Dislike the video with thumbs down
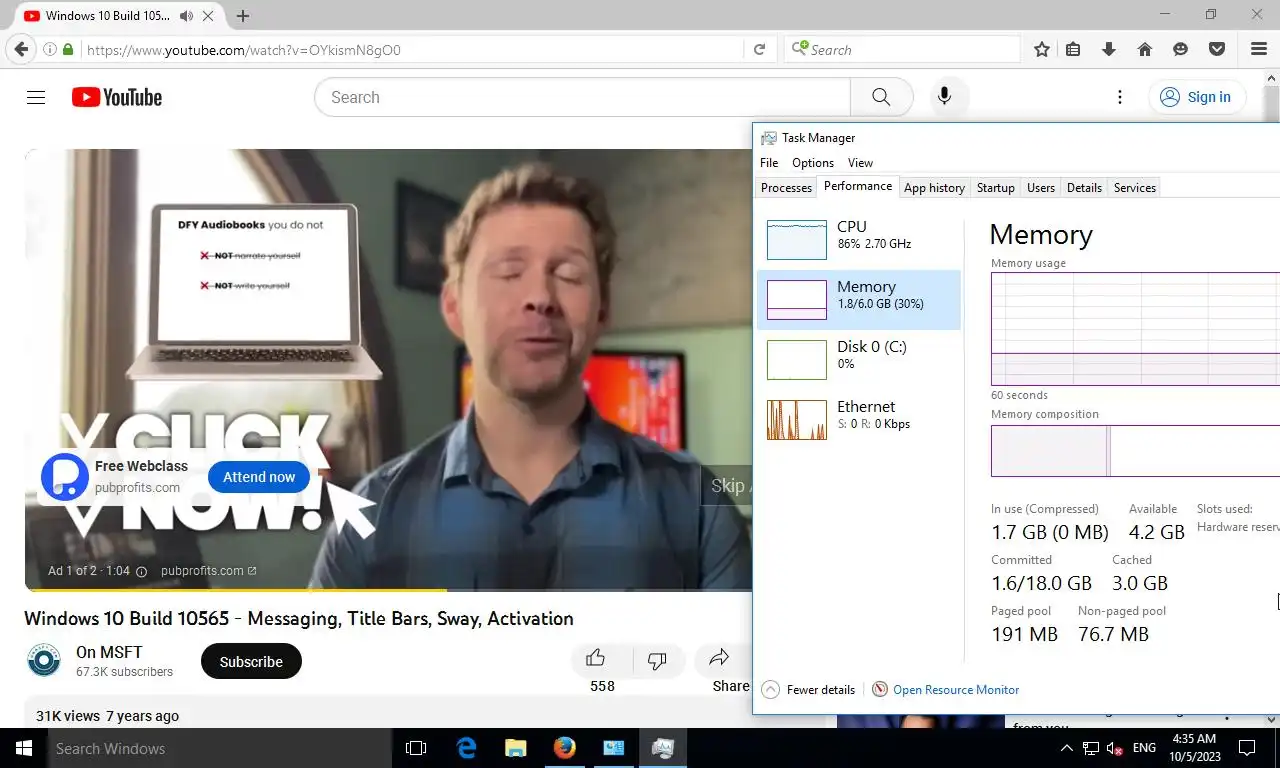Screen dimensions: 1280x768 (657, 660)
